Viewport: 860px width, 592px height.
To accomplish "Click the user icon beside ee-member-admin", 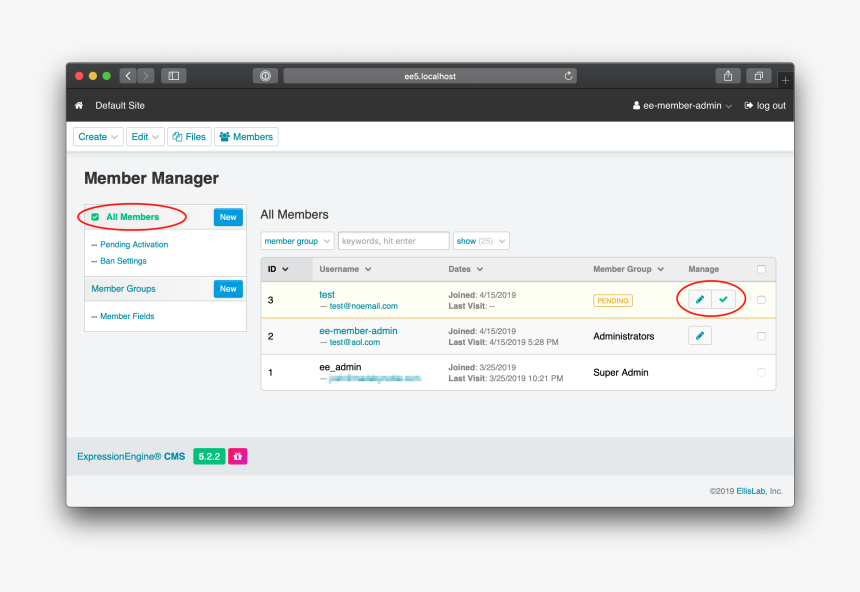I will (636, 105).
